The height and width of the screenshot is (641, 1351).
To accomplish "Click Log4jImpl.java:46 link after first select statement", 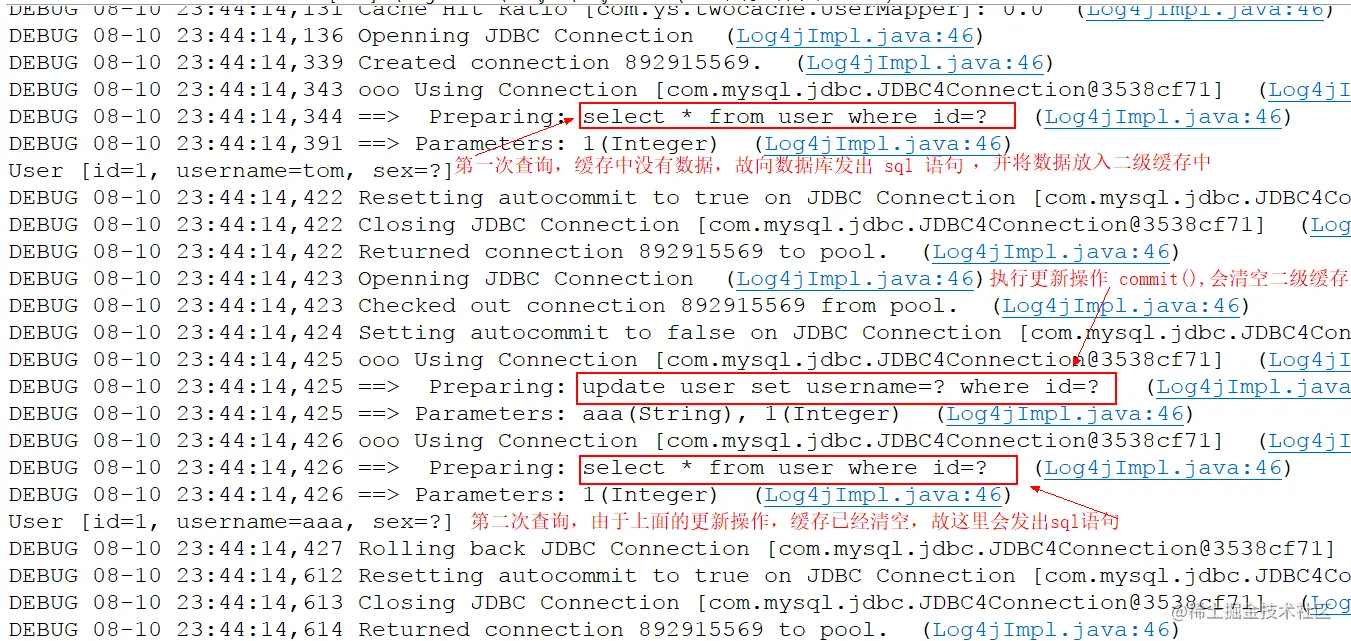I will [x=1163, y=117].
